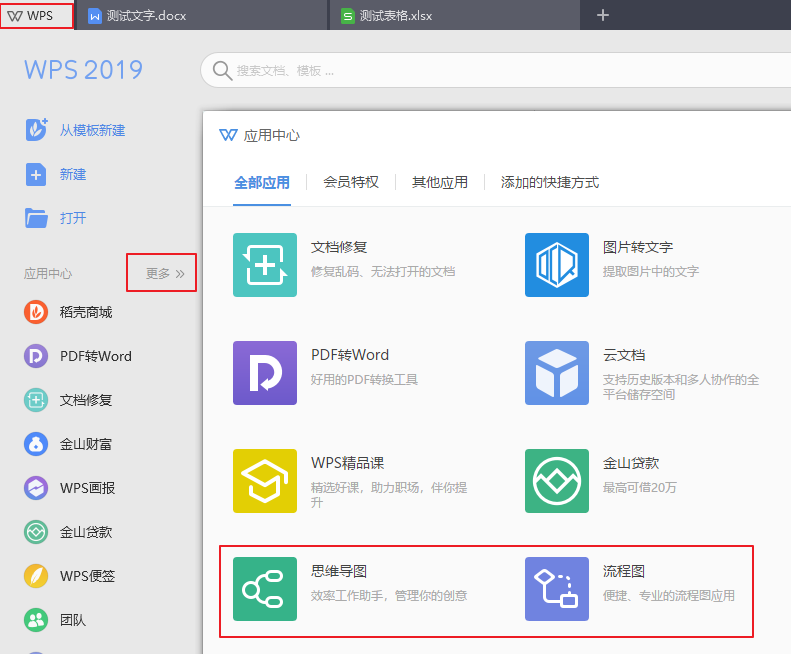Click 文档修复 title in app center
Viewport: 791px width, 654px height.
click(x=339, y=247)
